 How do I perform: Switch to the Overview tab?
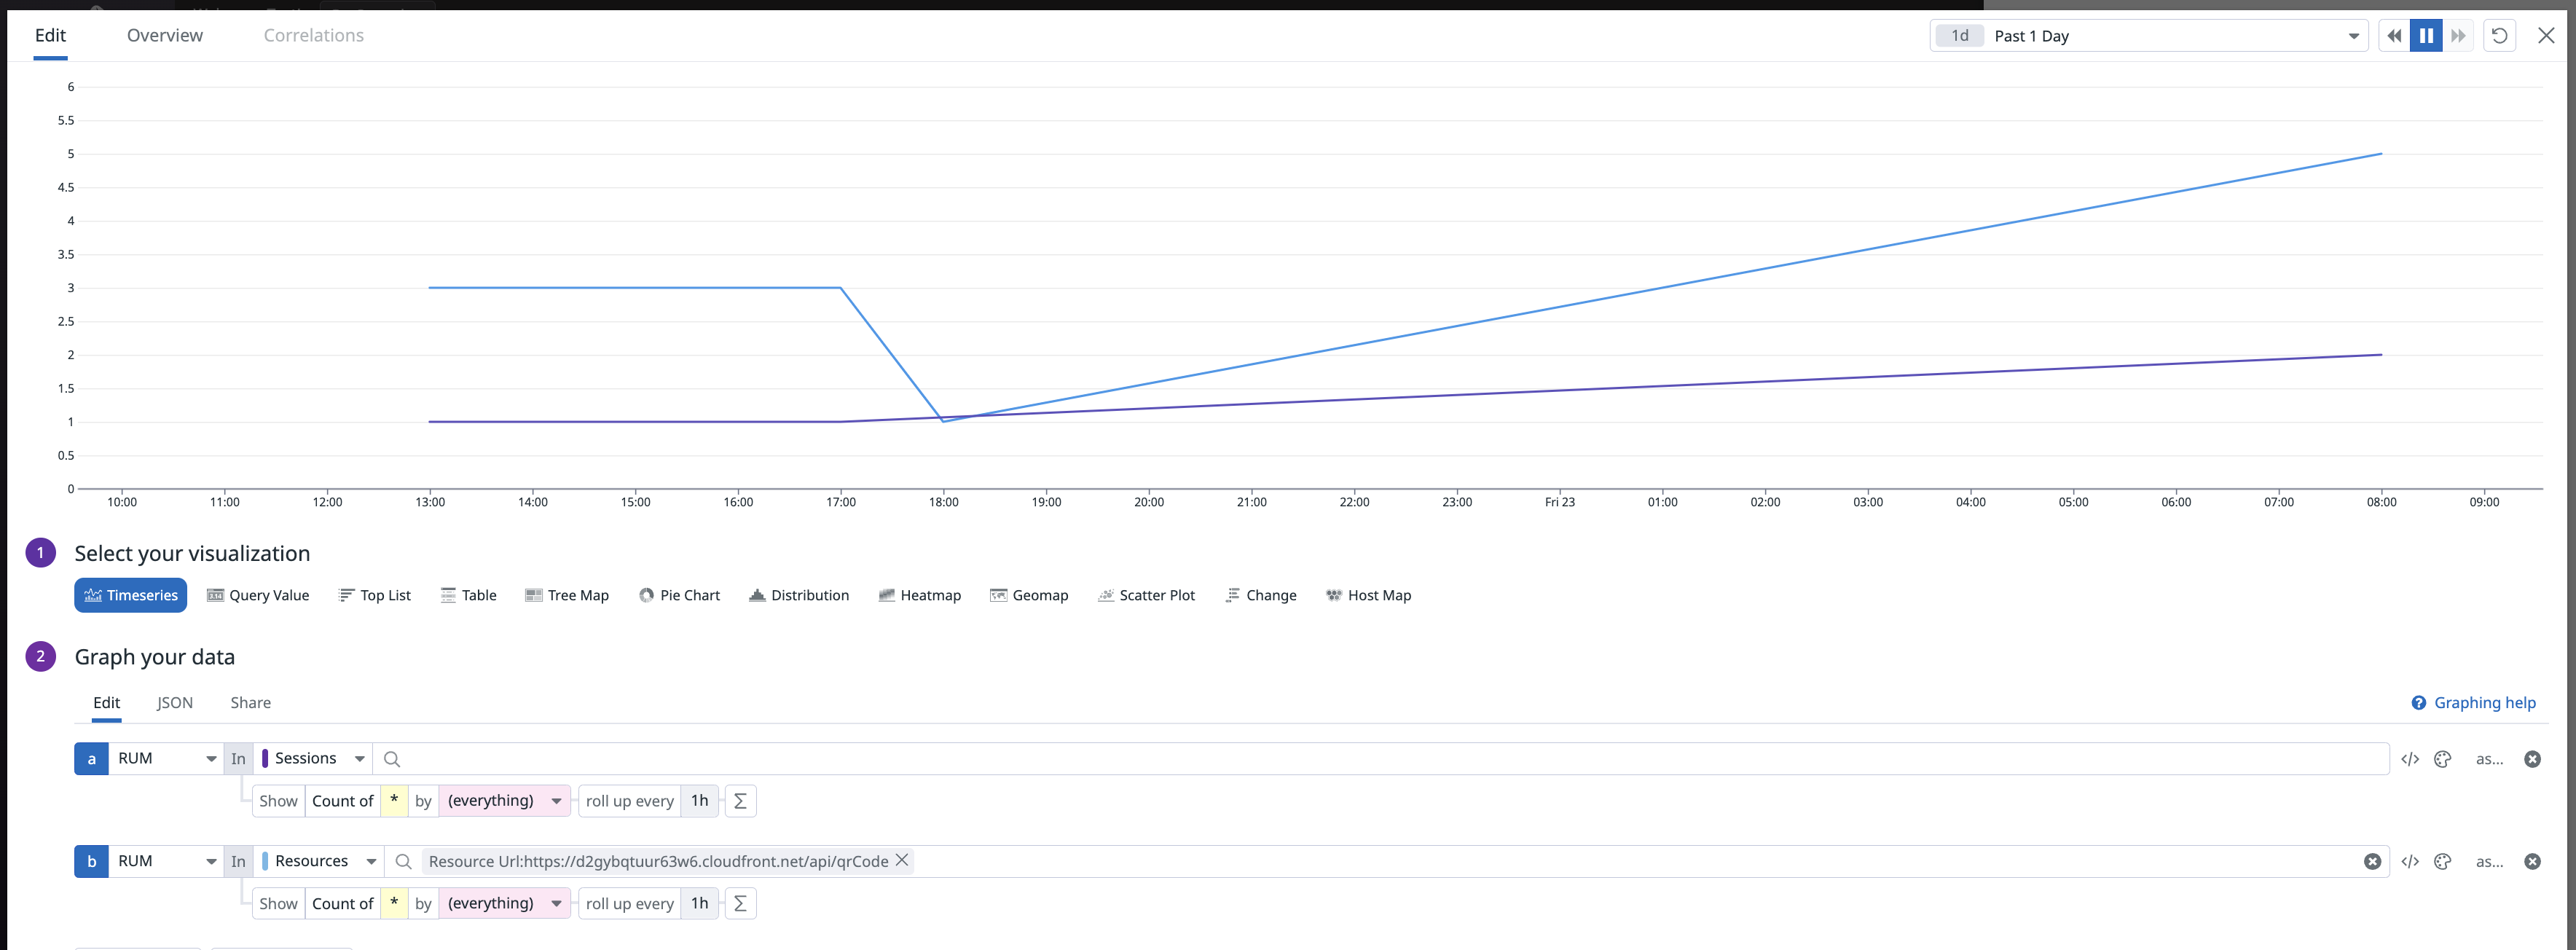[x=165, y=36]
